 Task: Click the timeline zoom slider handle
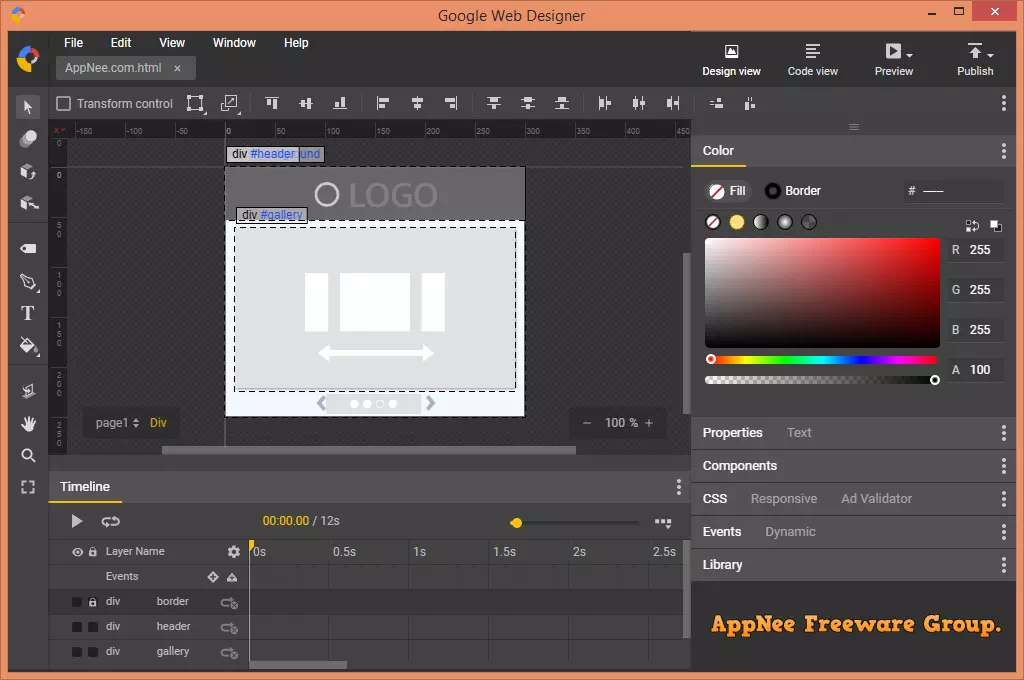coord(516,523)
